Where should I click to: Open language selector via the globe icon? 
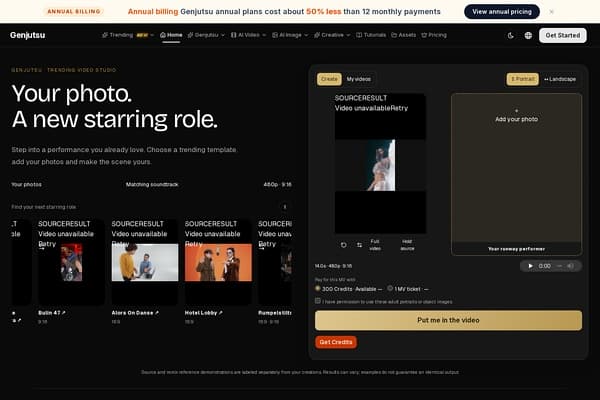528,35
